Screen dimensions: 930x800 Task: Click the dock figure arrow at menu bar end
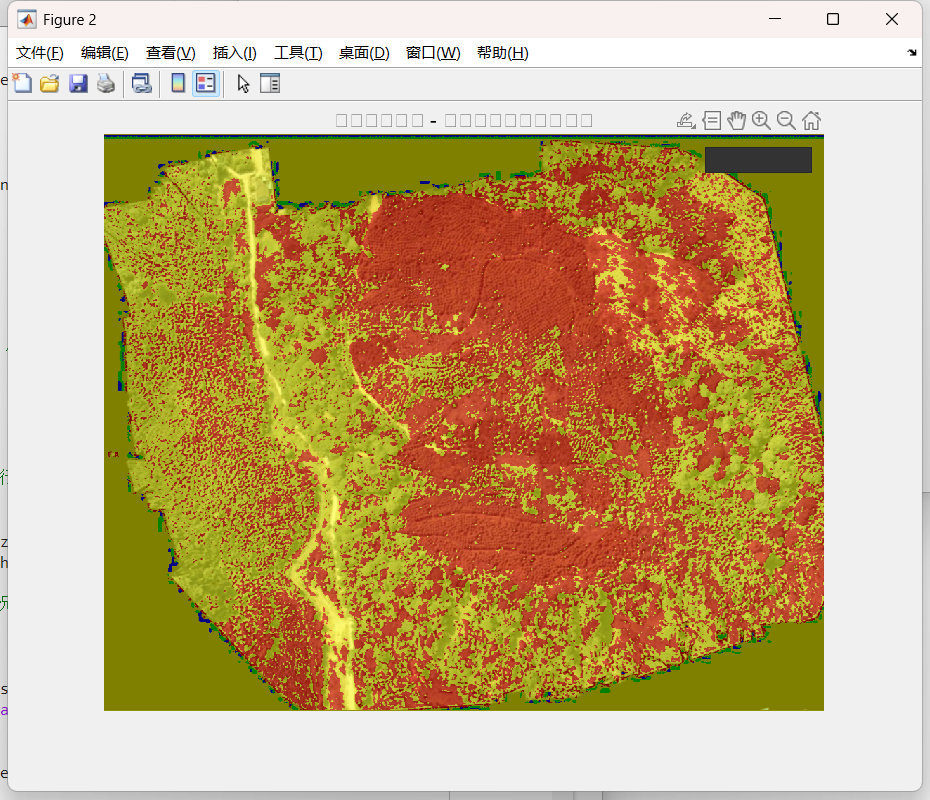pos(912,53)
